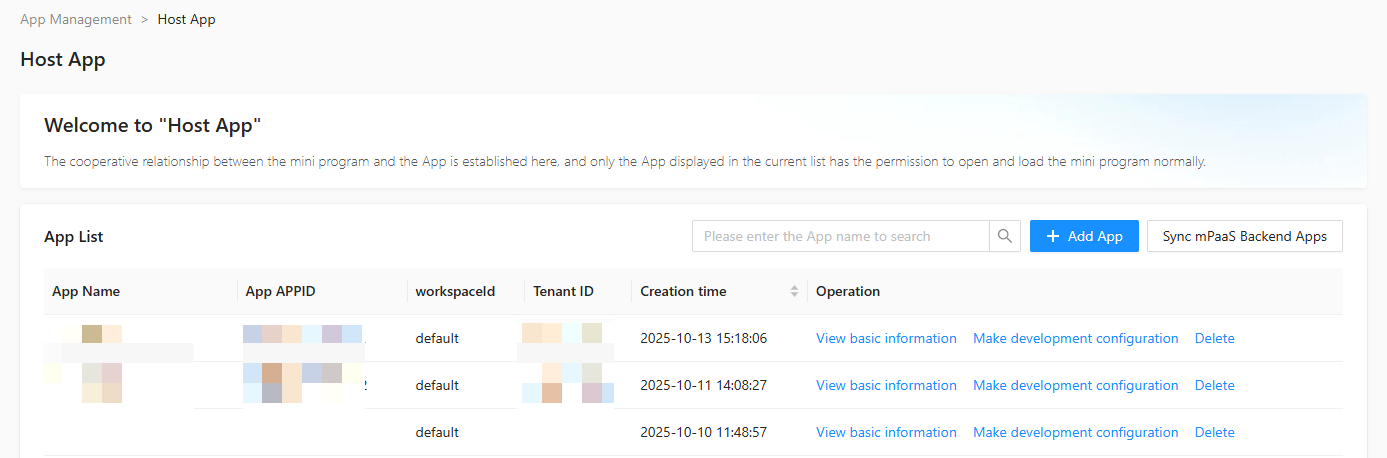This screenshot has height=458, width=1387.
Task: View basic information for the 2025-10-11 app
Action: click(886, 385)
